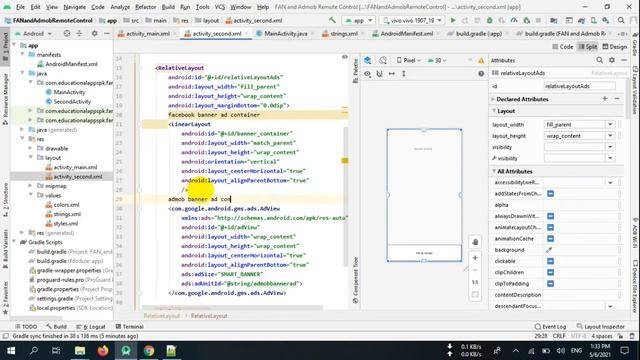Screen dimensions: 640x360
Task: Open the first visibility dropdown in Layout section
Action: 610,147
